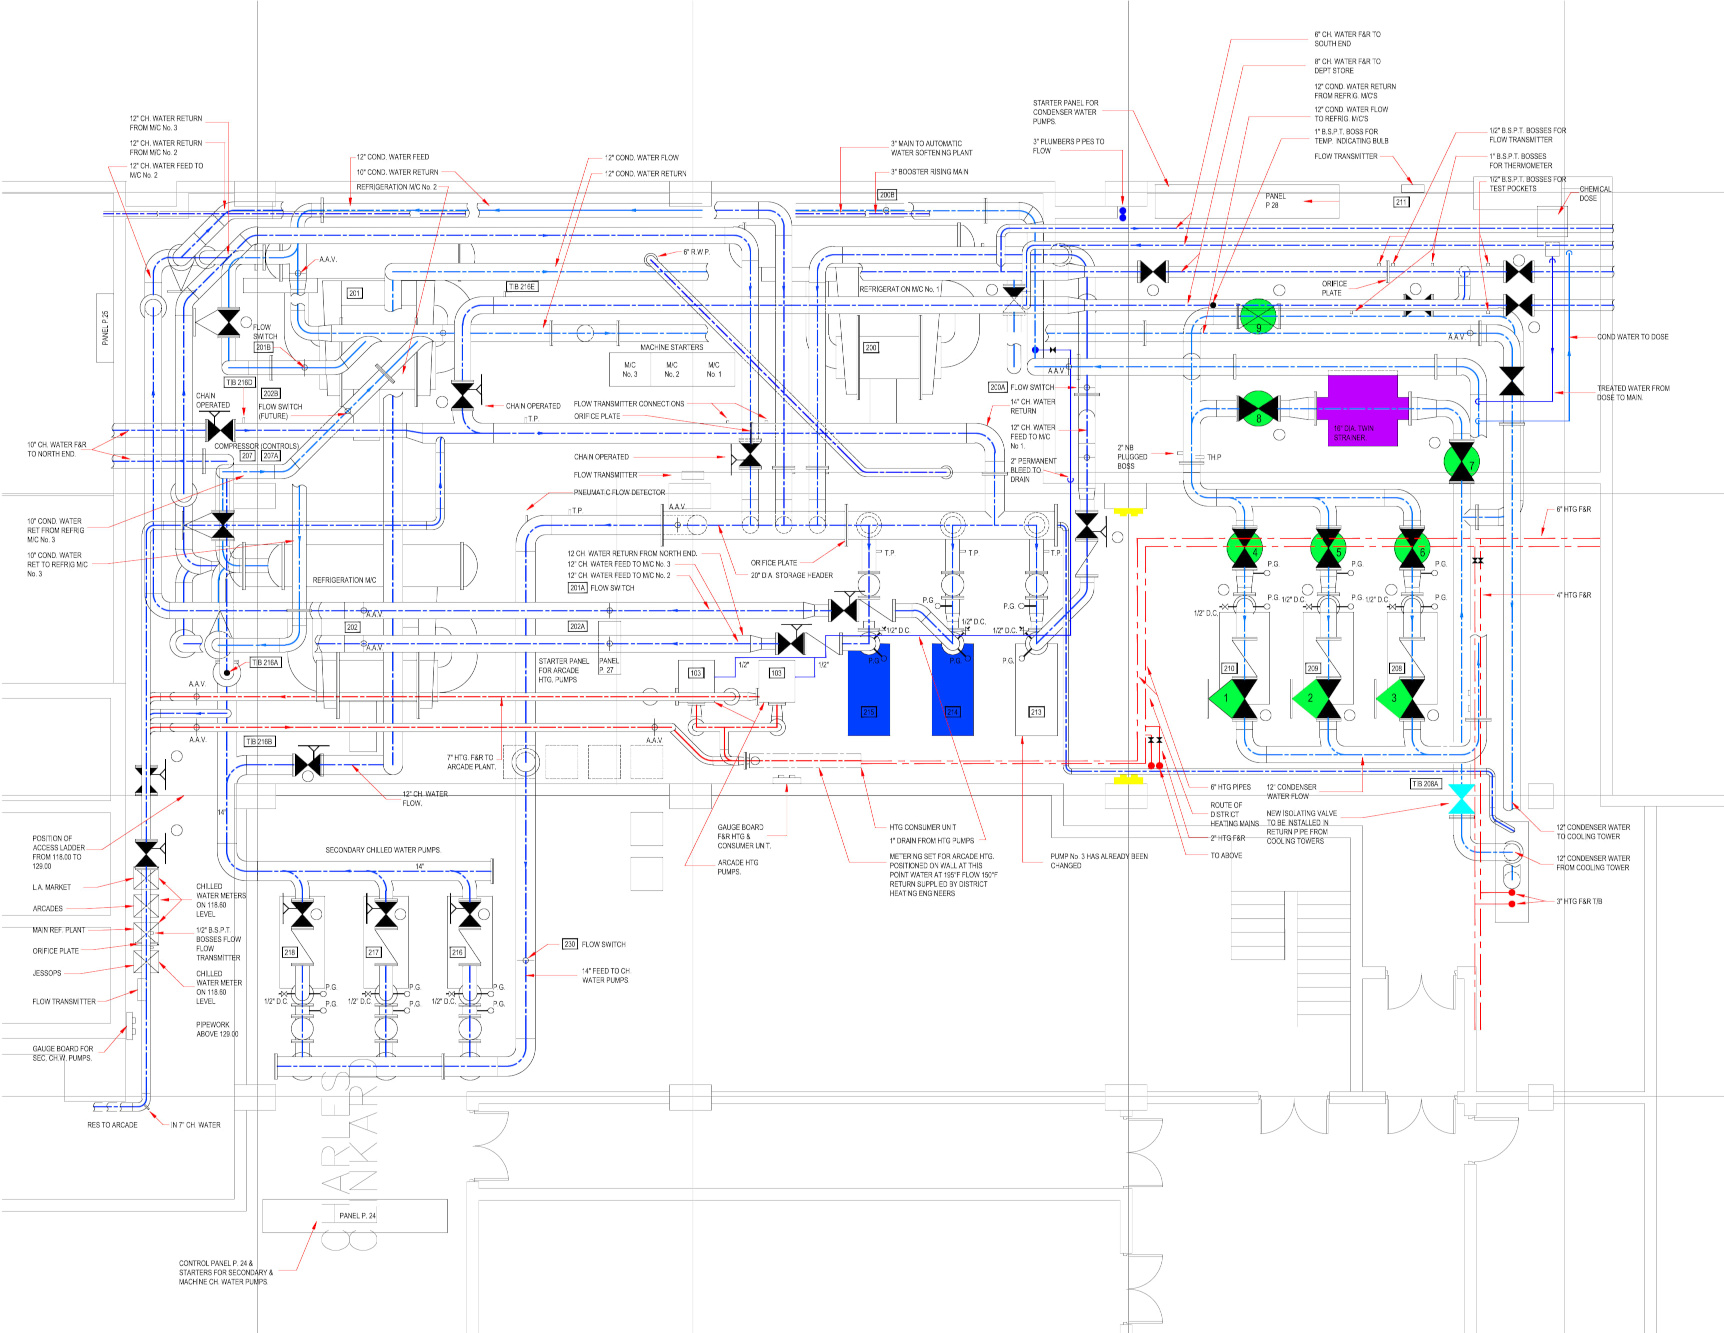Screen dimensions: 1724x1333
Task: Select green valve number 4
Action: pyautogui.click(x=1244, y=548)
